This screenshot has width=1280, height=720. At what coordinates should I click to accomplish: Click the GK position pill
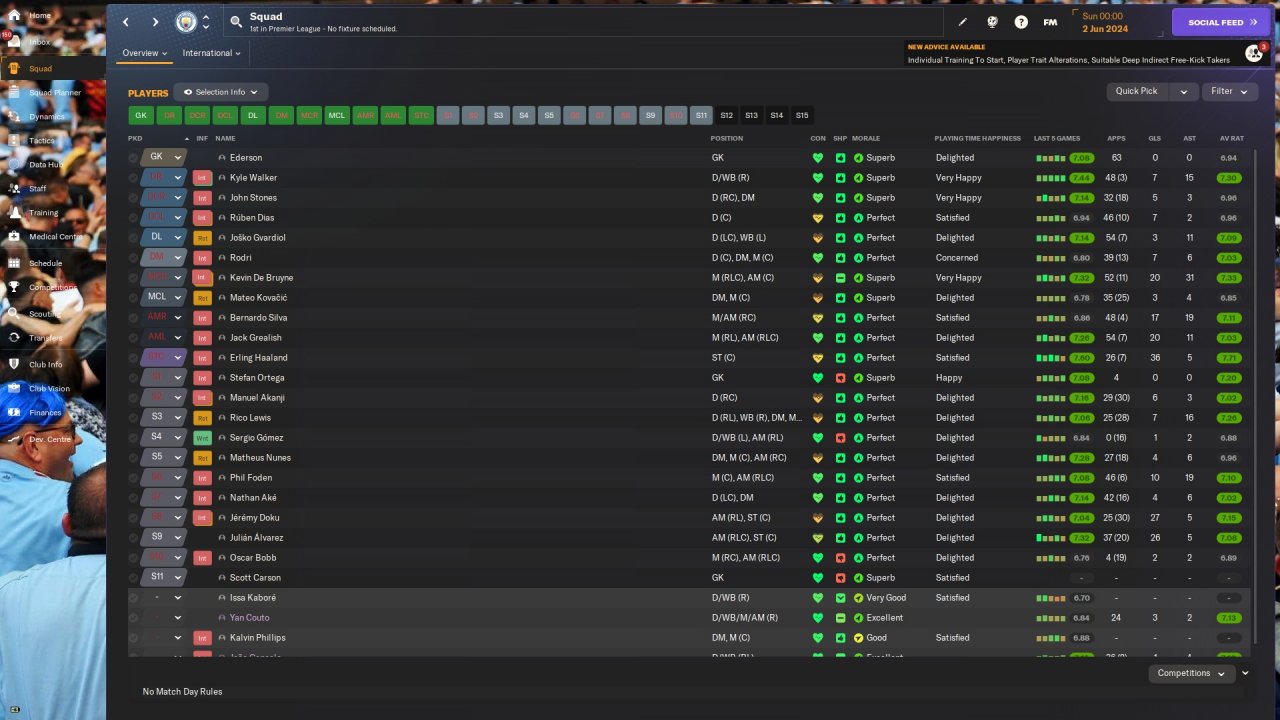(x=141, y=115)
